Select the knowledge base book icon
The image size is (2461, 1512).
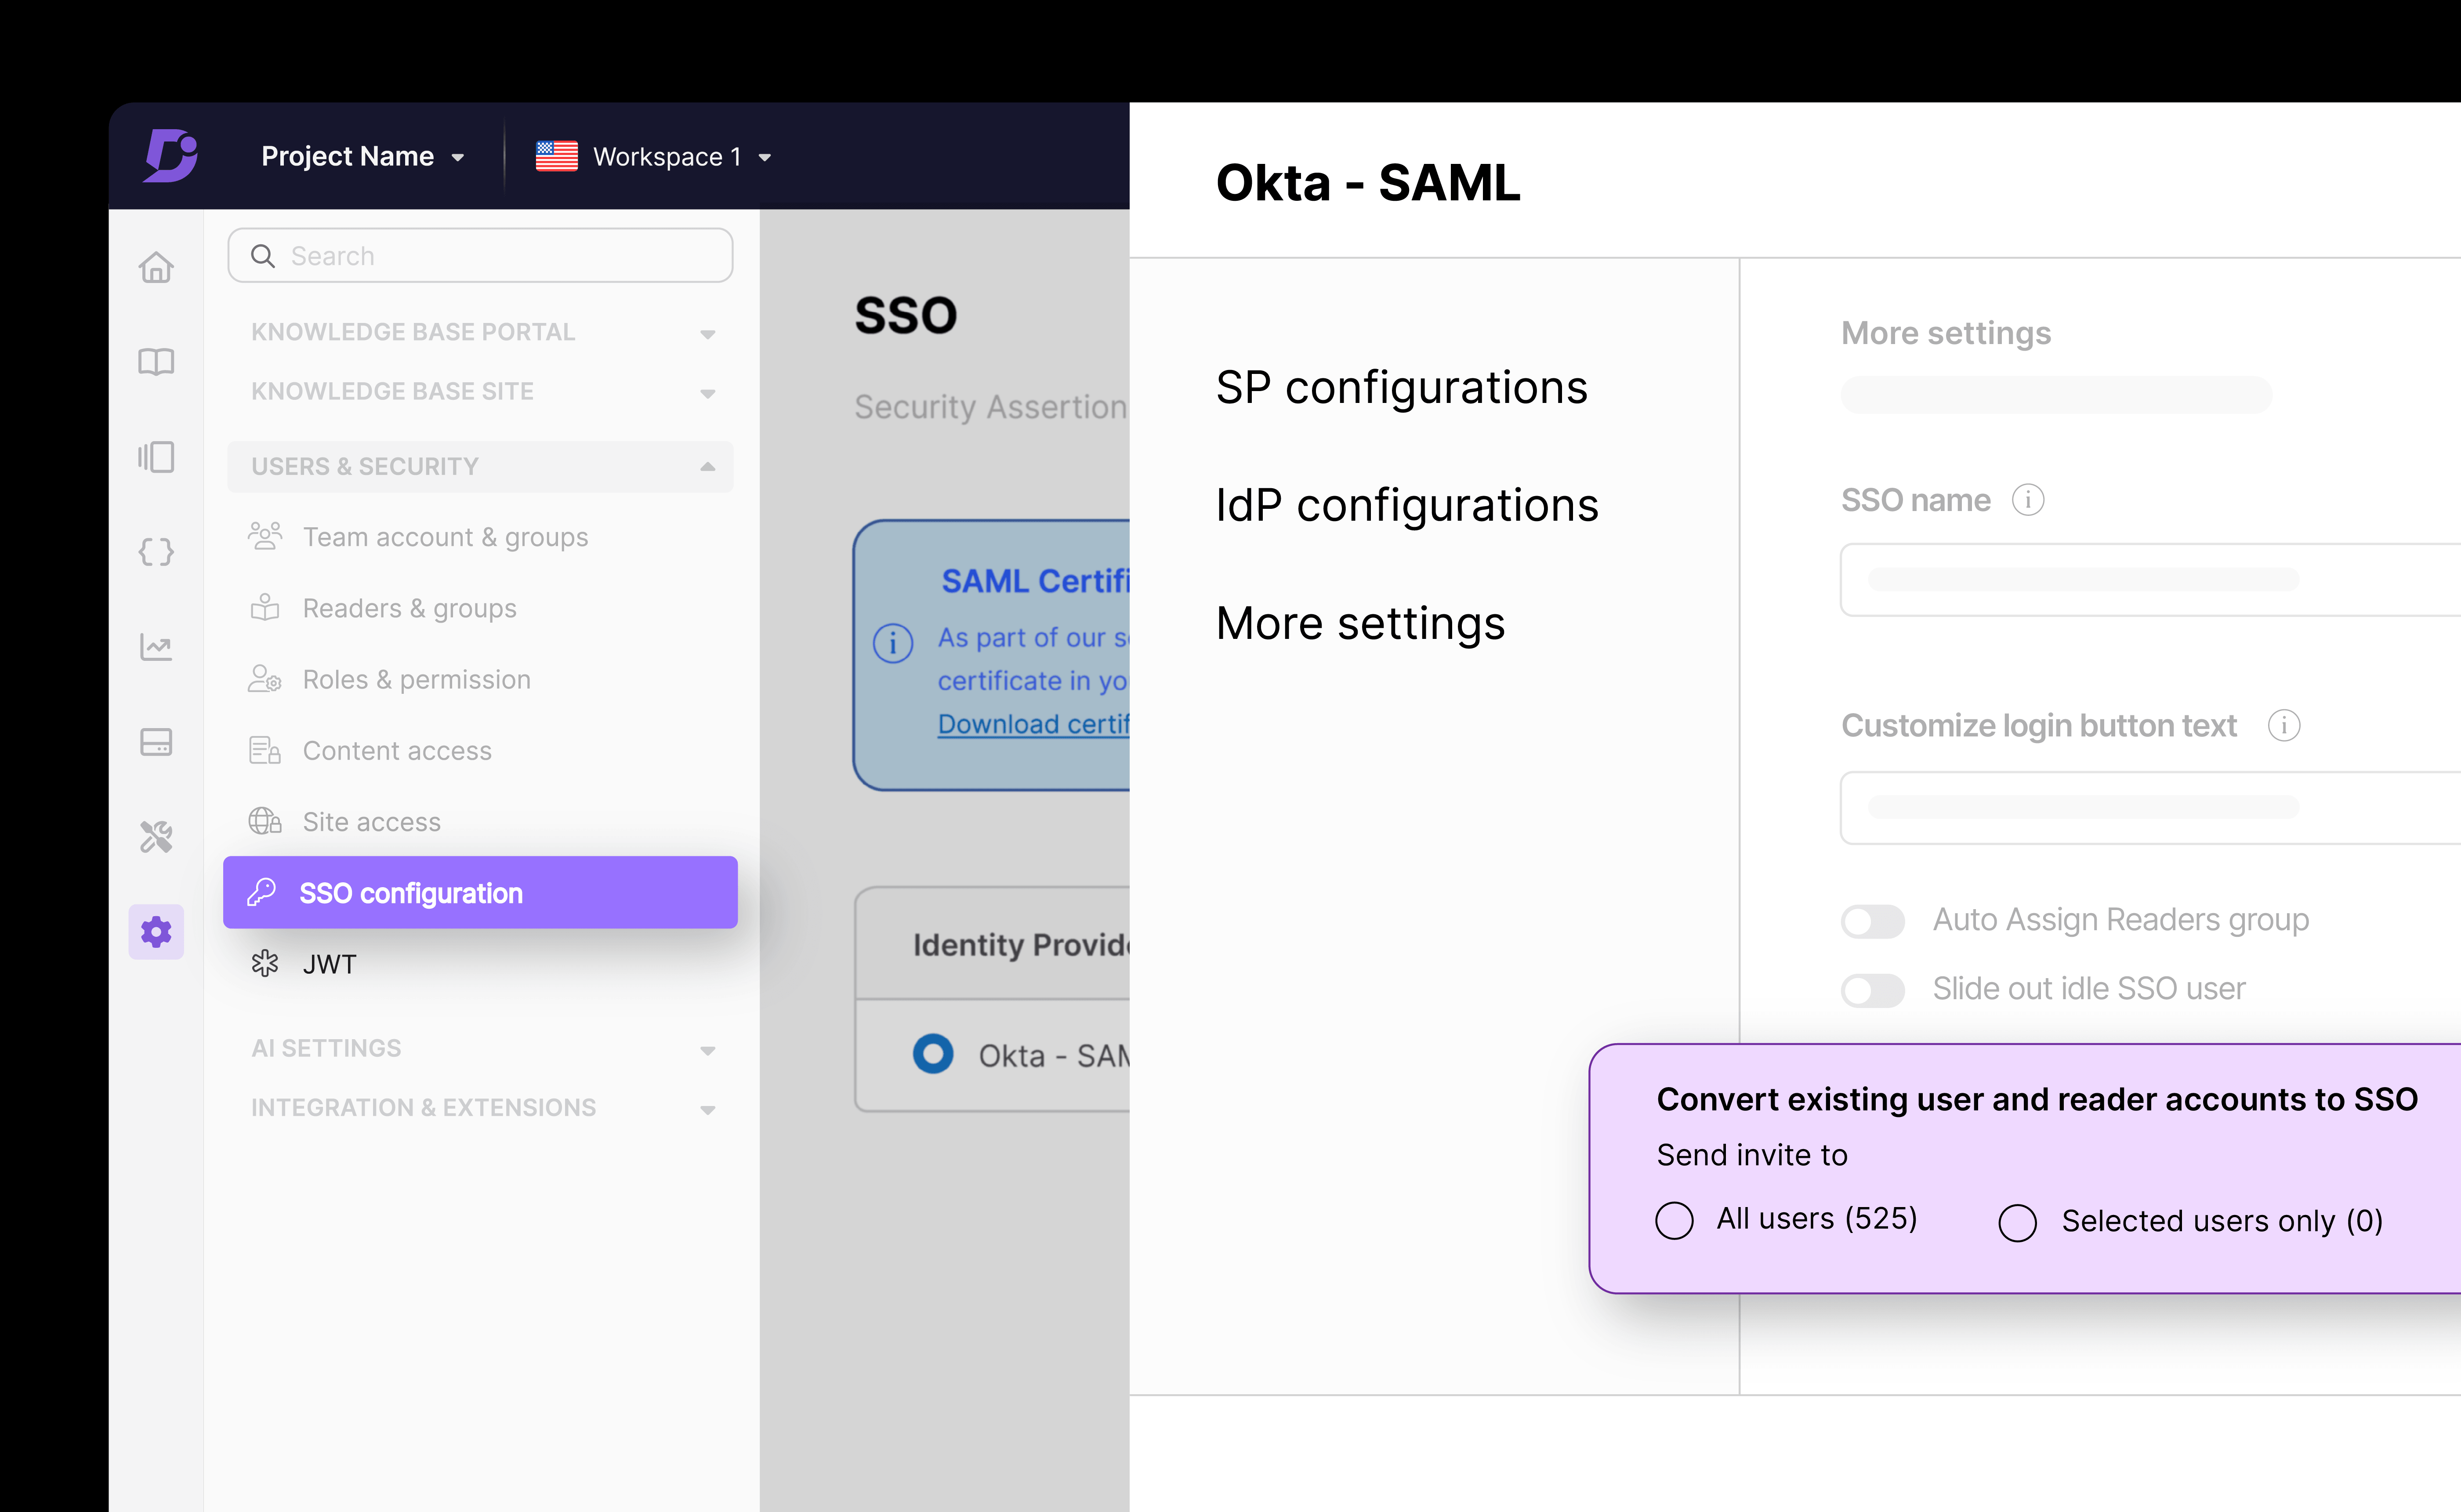[x=156, y=362]
